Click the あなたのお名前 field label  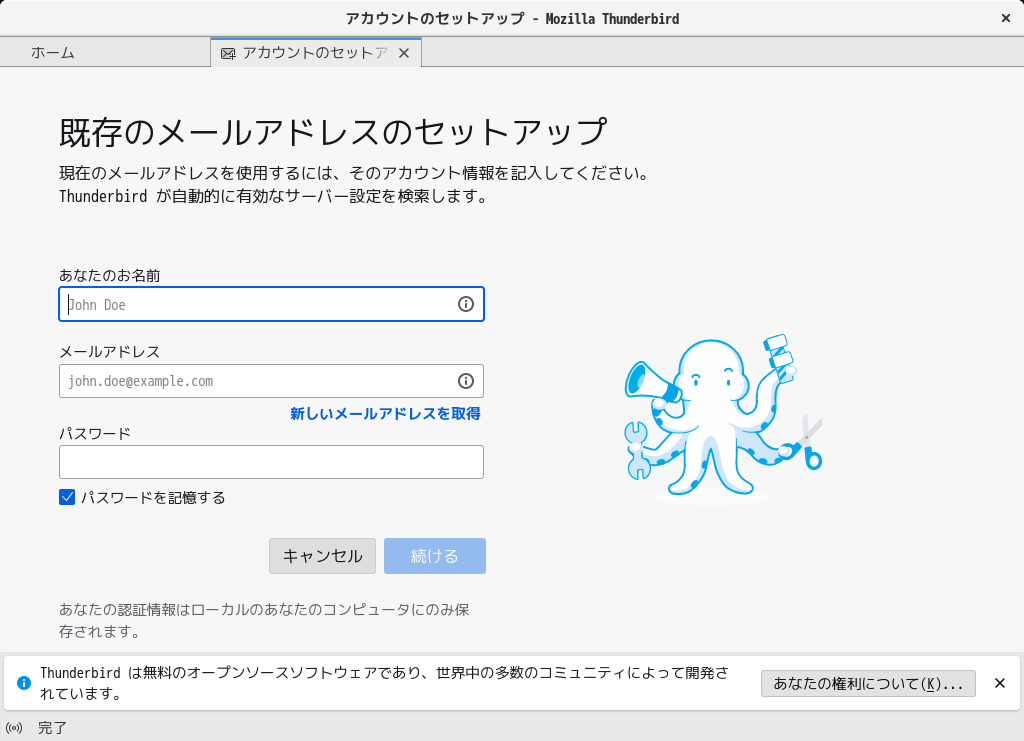click(x=110, y=276)
